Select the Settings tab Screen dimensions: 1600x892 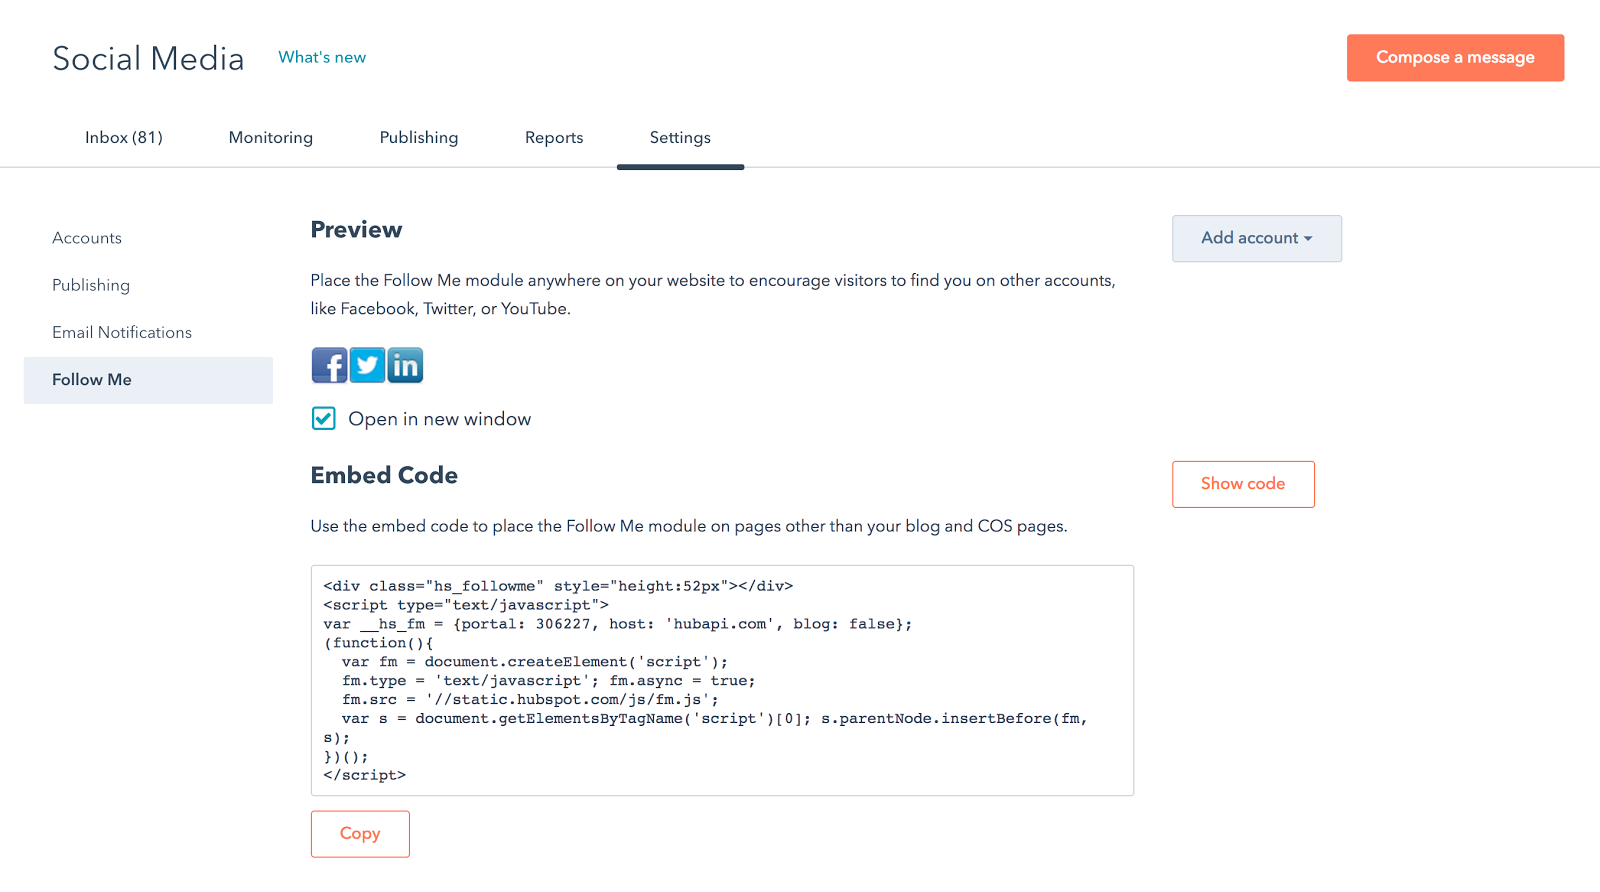point(680,138)
